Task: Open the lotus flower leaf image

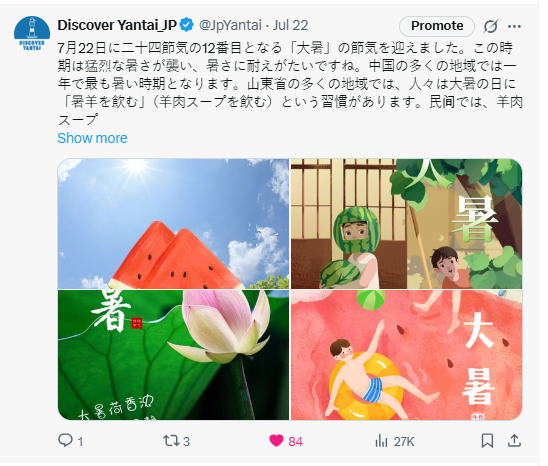Action: [173, 355]
